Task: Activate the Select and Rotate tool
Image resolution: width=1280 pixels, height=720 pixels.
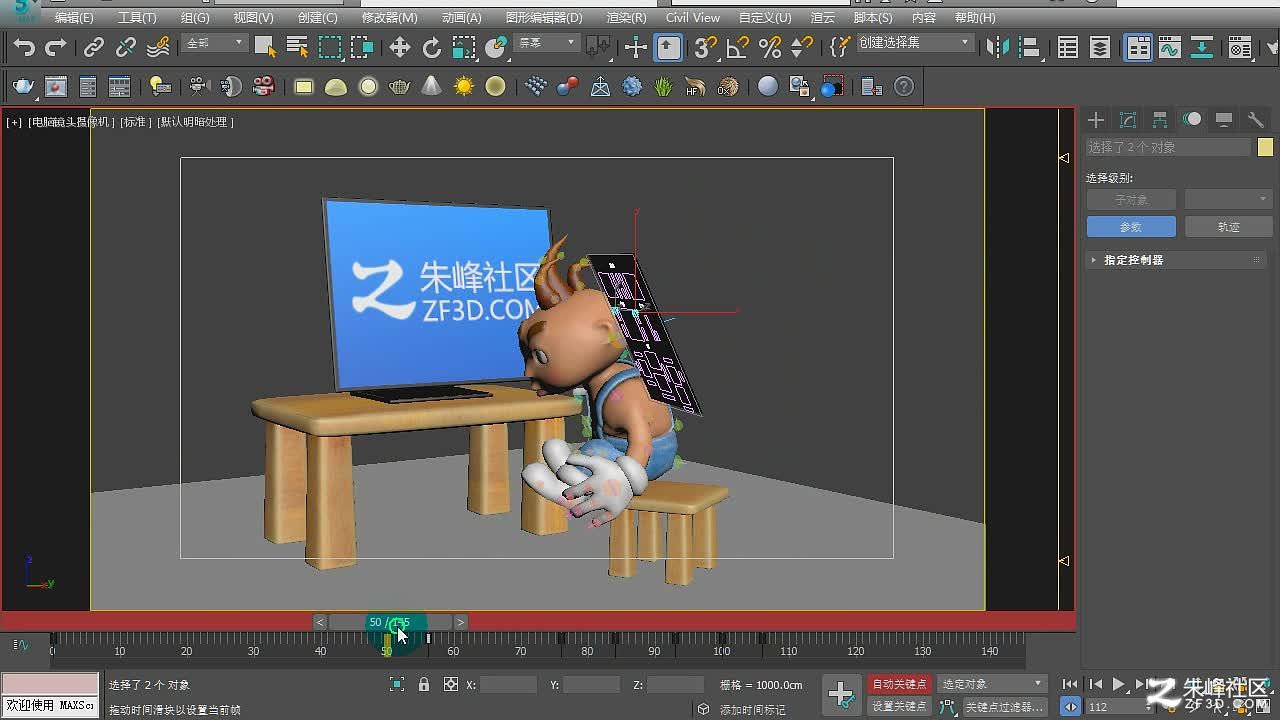Action: point(432,47)
